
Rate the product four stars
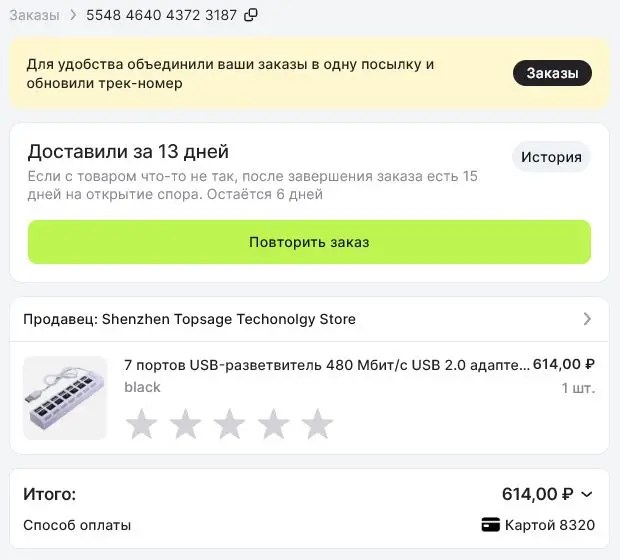(x=273, y=424)
